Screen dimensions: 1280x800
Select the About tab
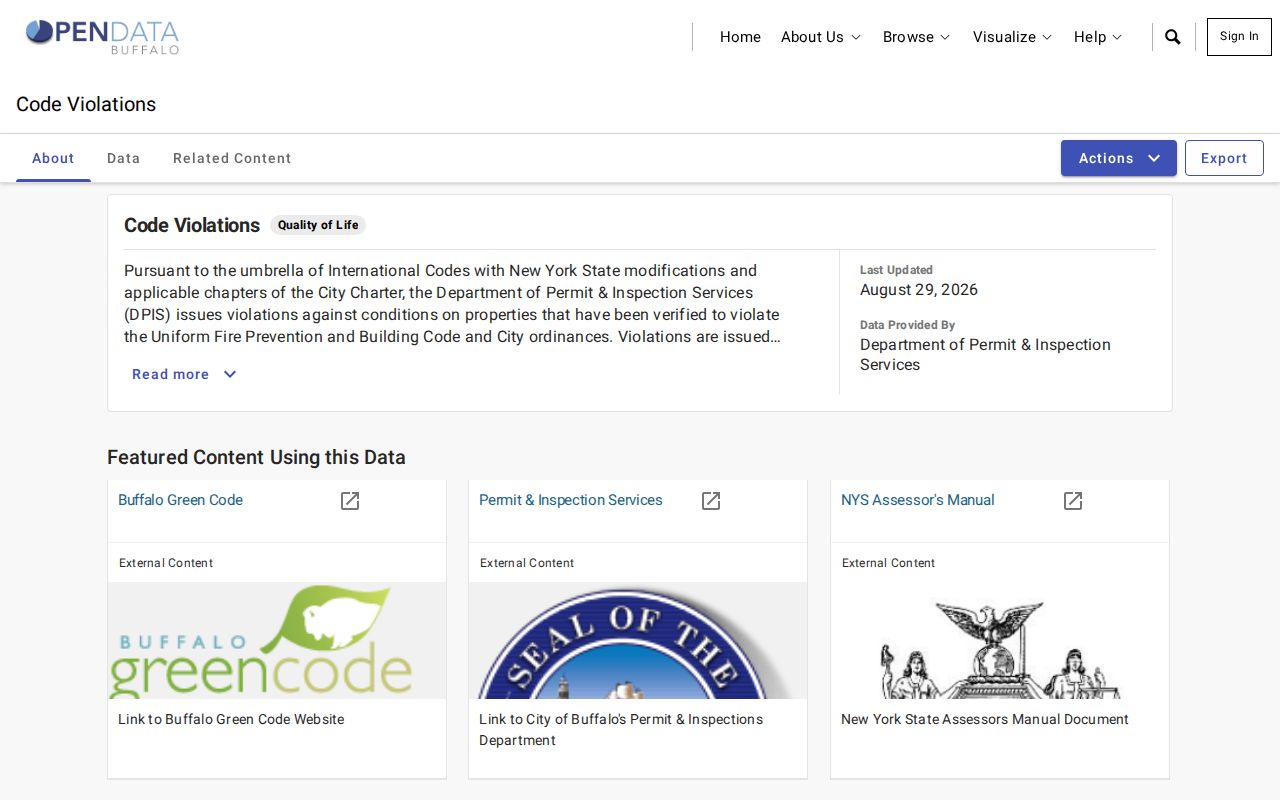(x=53, y=158)
